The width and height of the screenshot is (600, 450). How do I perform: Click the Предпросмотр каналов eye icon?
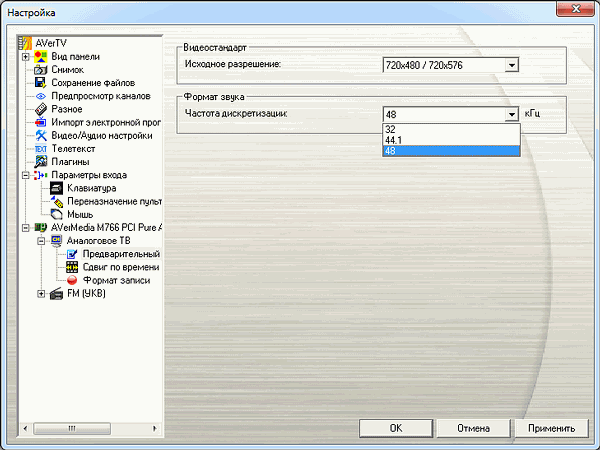[x=41, y=96]
